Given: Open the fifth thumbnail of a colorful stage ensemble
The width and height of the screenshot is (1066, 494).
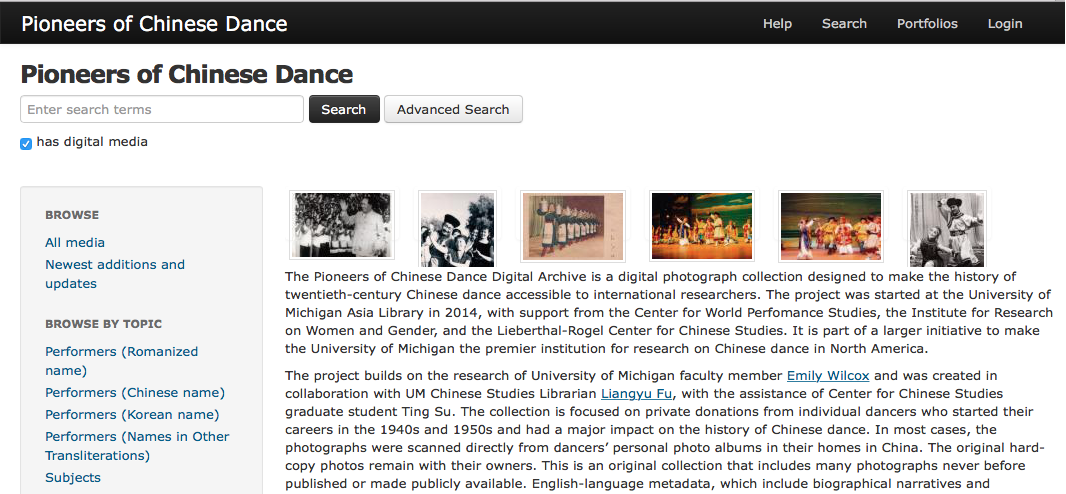Looking at the screenshot, I should tap(831, 226).
